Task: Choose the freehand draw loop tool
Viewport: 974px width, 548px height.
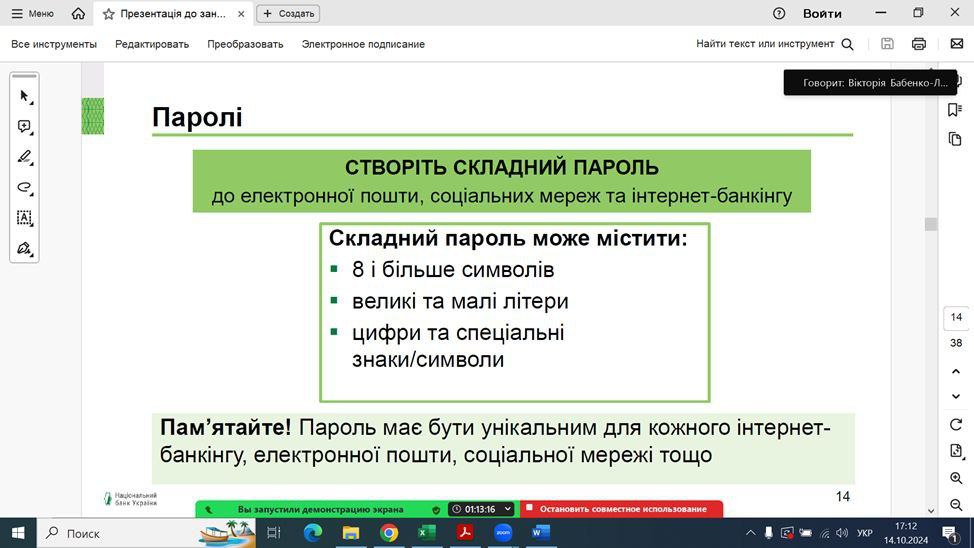Action: click(24, 187)
